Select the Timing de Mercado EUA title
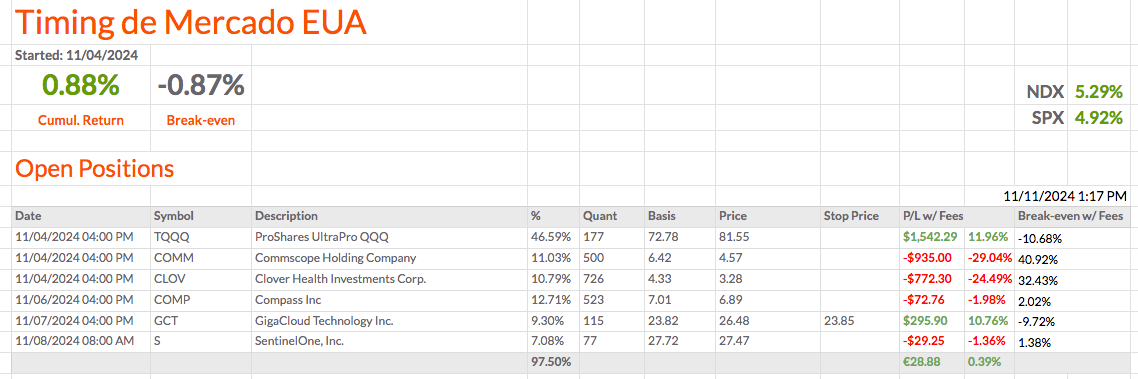This screenshot has width=1138, height=379. click(x=191, y=23)
